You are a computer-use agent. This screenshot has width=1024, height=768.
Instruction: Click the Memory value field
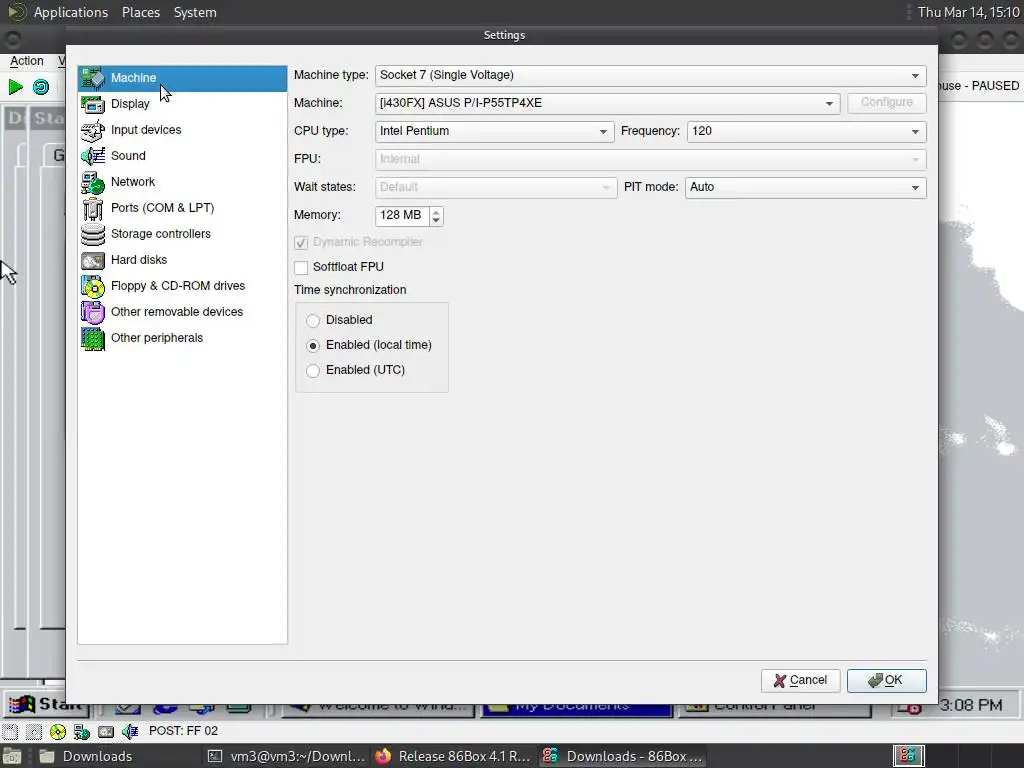[402, 216]
